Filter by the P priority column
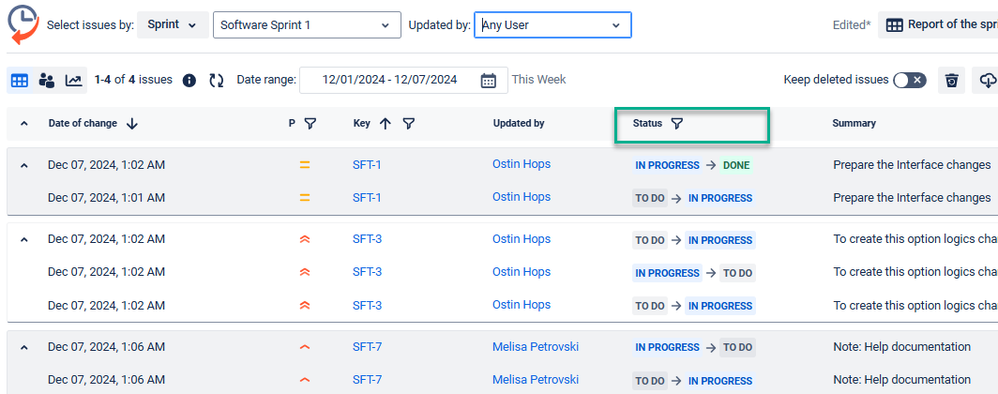 coord(309,123)
